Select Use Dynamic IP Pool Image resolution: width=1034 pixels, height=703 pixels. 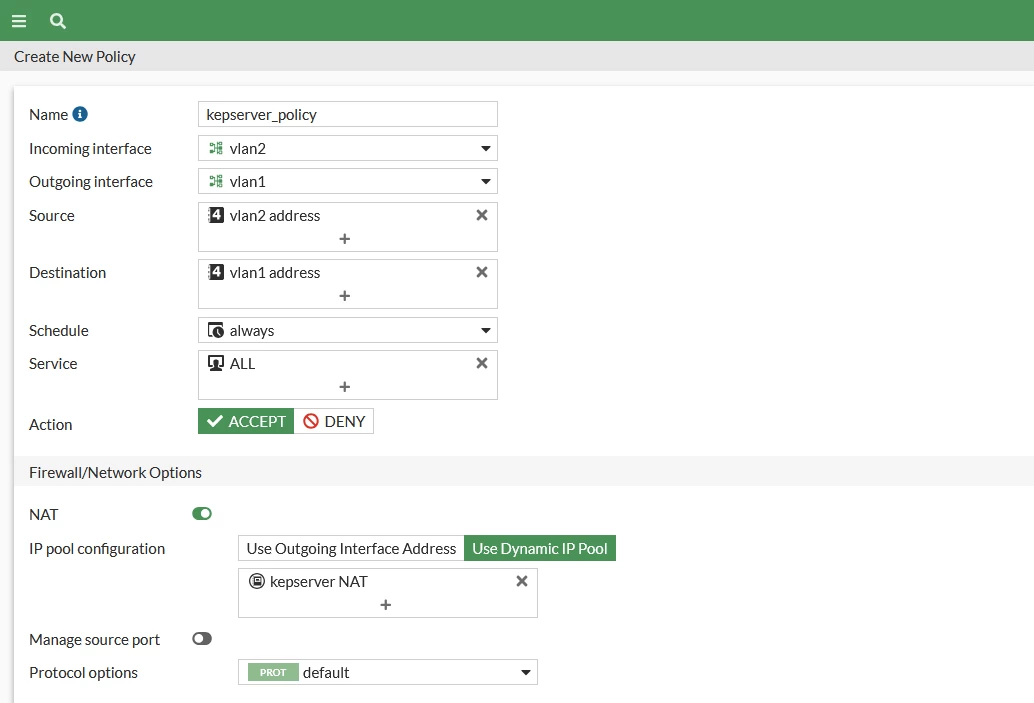coord(539,548)
